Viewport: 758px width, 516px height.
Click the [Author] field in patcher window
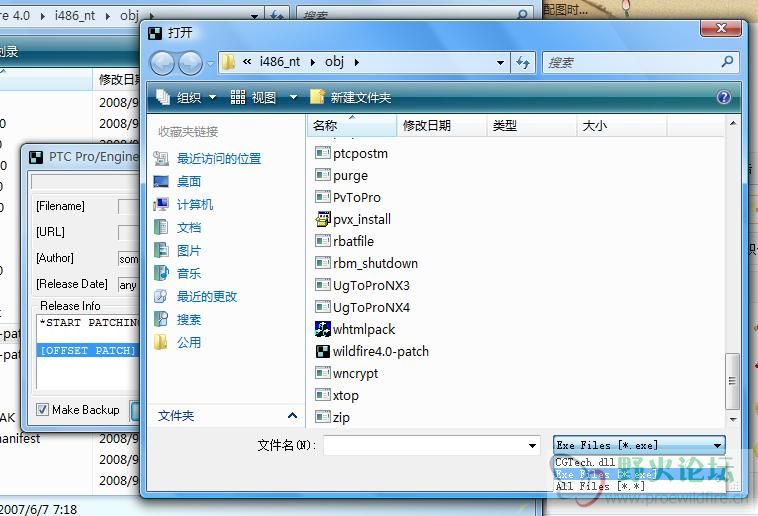[x=129, y=259]
